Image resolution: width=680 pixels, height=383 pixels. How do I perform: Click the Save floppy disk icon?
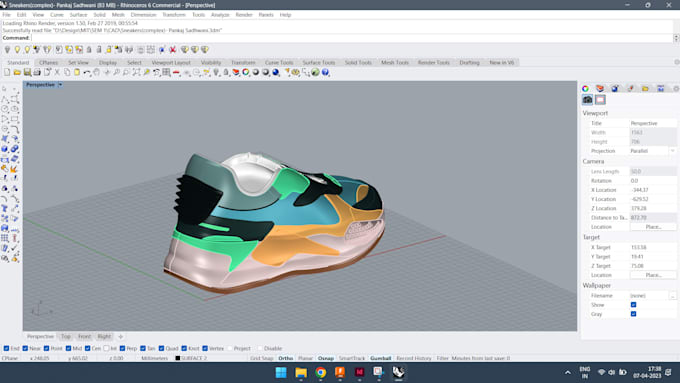pos(27,72)
